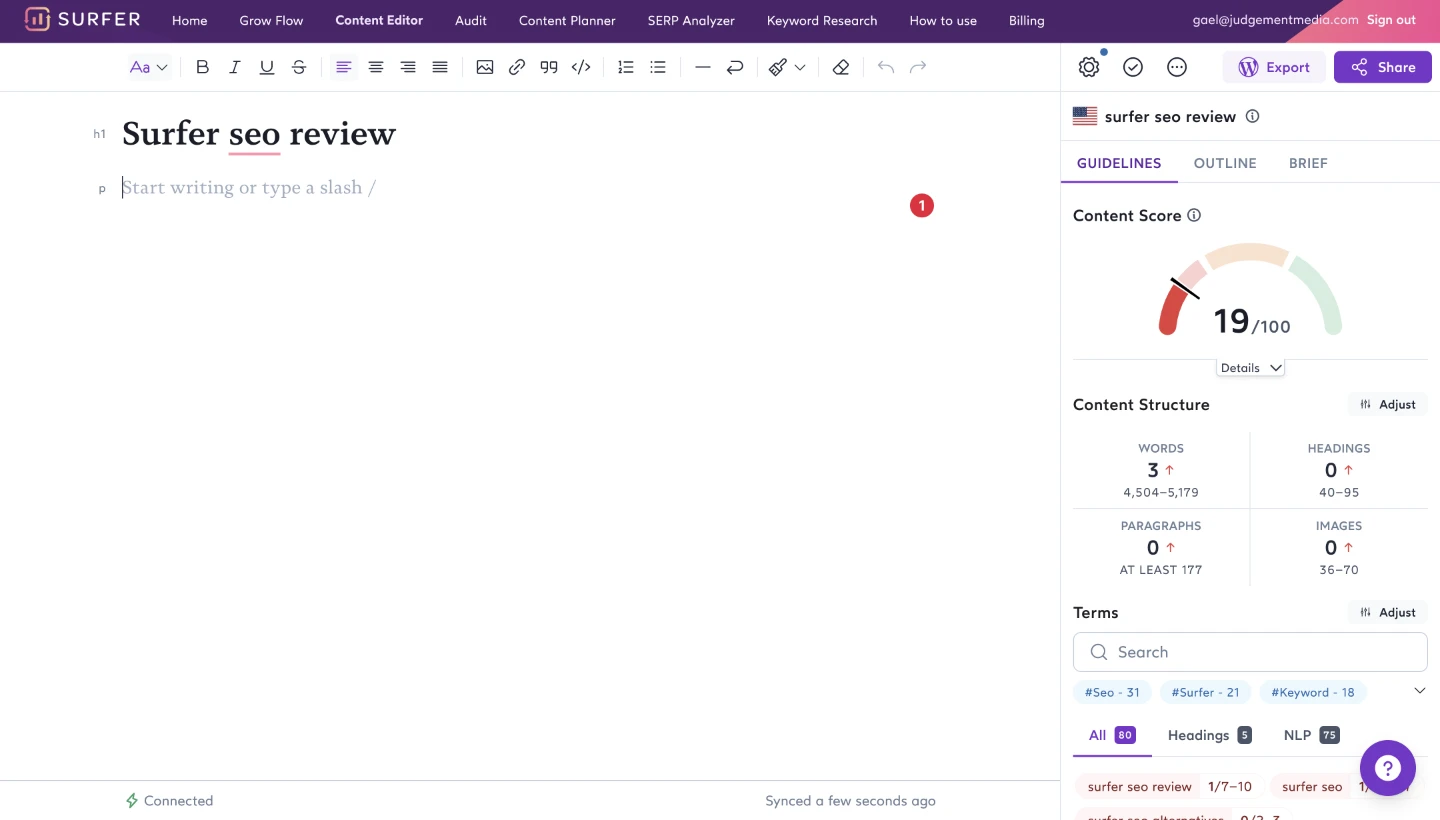The height and width of the screenshot is (820, 1440).
Task: Create a bulleted list
Action: pyautogui.click(x=658, y=67)
